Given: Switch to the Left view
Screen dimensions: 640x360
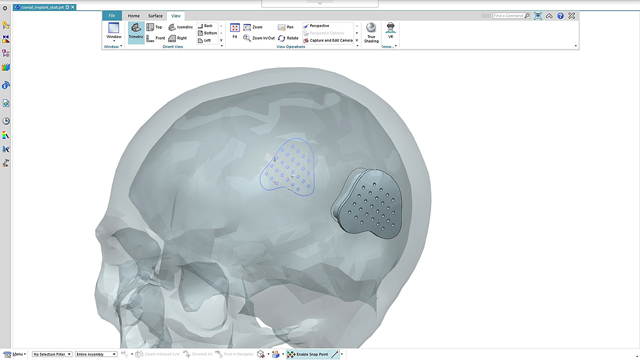Looking at the screenshot, I should pos(204,40).
